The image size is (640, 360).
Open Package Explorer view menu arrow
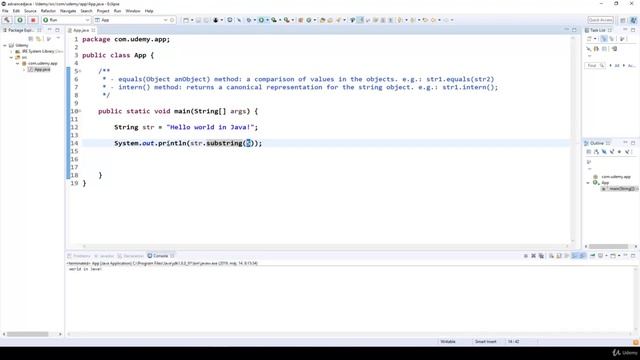pyautogui.click(x=58, y=39)
